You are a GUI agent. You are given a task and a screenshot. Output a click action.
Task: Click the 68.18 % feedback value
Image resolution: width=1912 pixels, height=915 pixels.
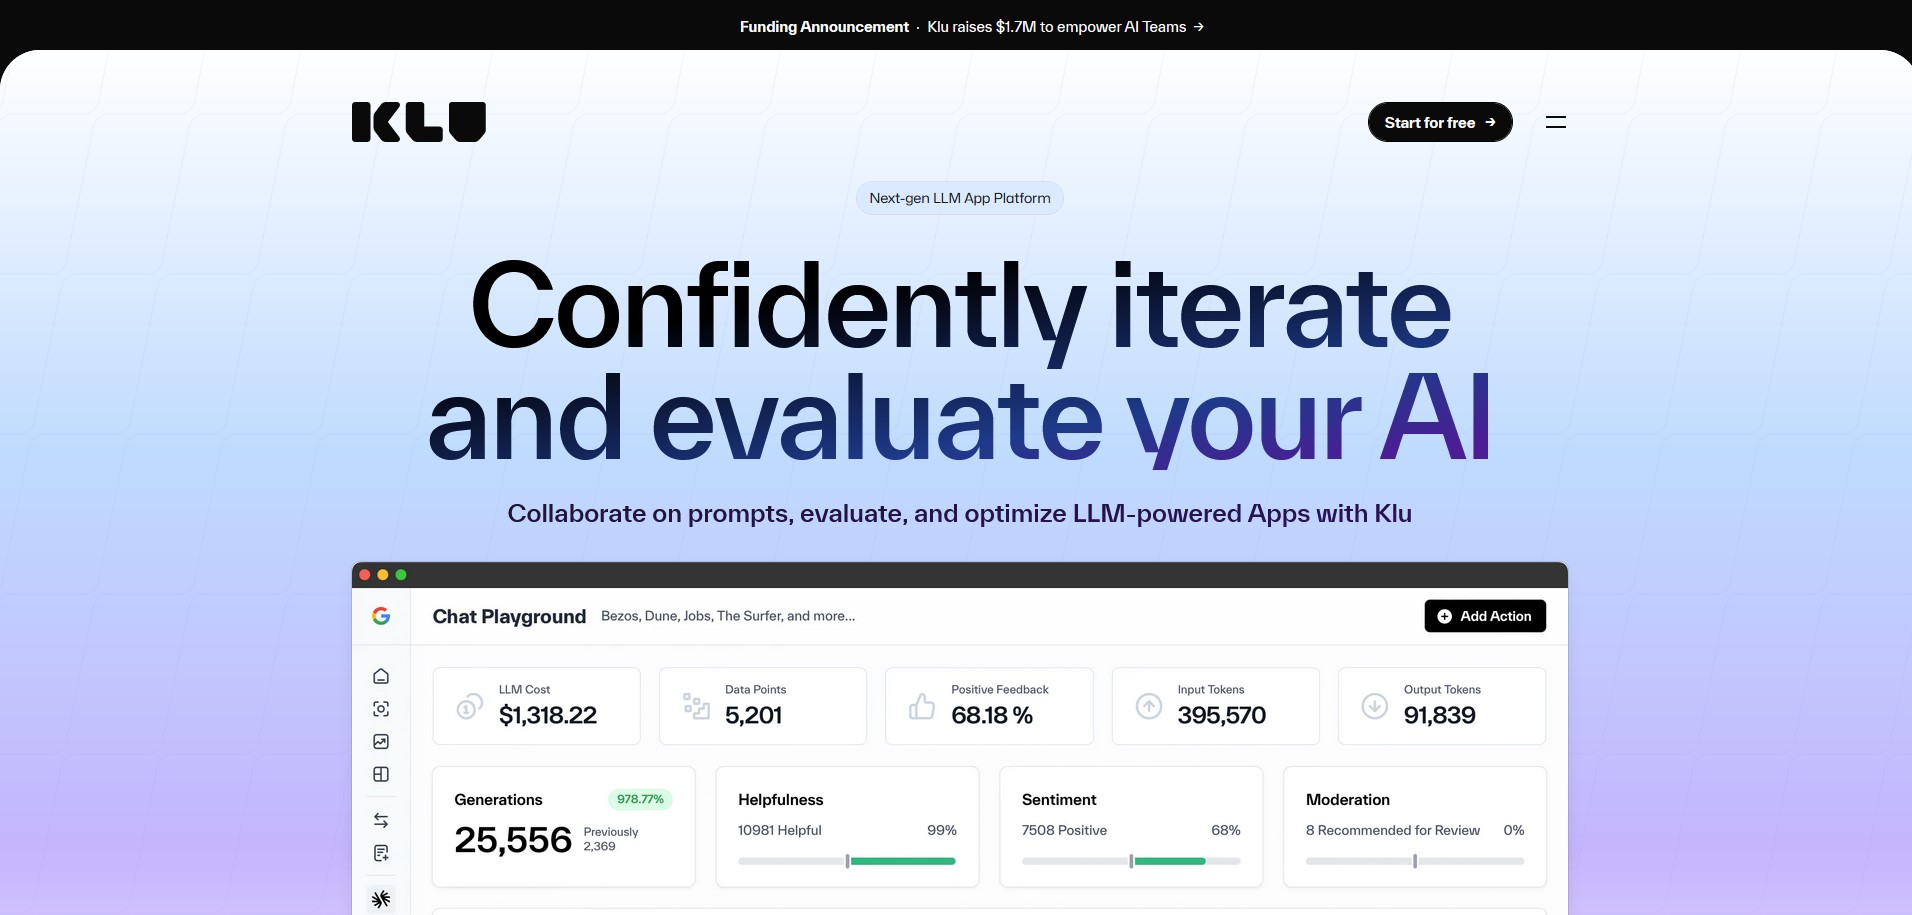[x=992, y=715]
